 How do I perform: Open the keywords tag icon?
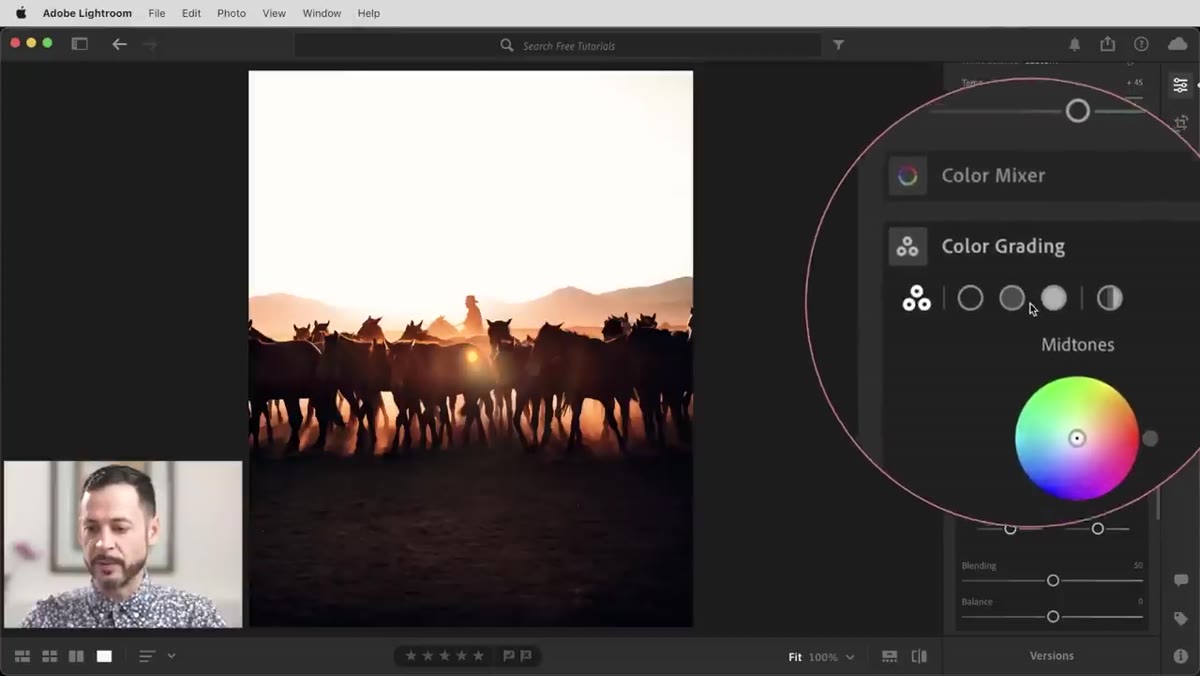click(1181, 619)
